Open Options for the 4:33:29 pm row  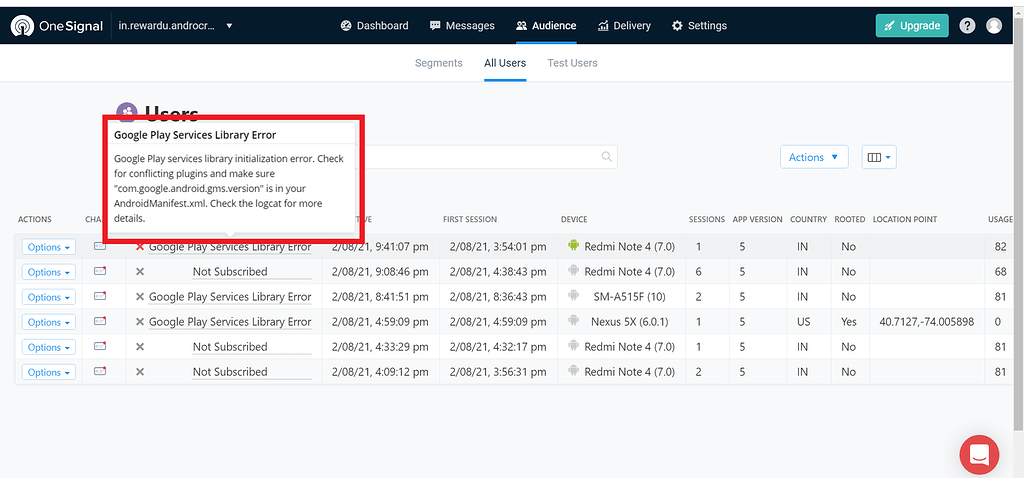pyautogui.click(x=49, y=347)
